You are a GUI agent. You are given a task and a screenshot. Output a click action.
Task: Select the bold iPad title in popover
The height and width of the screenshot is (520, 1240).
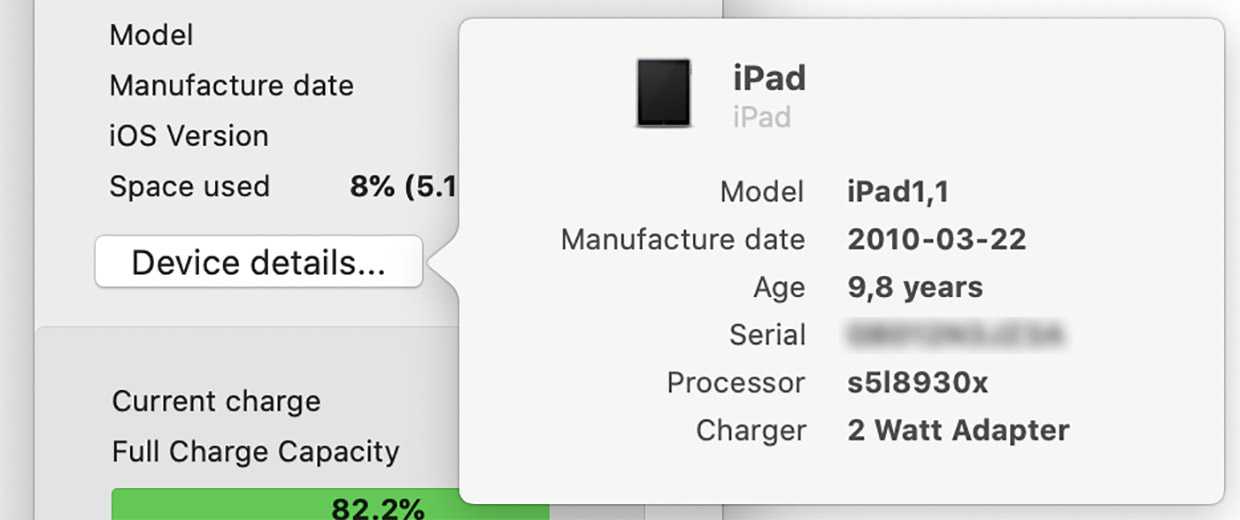tap(769, 78)
